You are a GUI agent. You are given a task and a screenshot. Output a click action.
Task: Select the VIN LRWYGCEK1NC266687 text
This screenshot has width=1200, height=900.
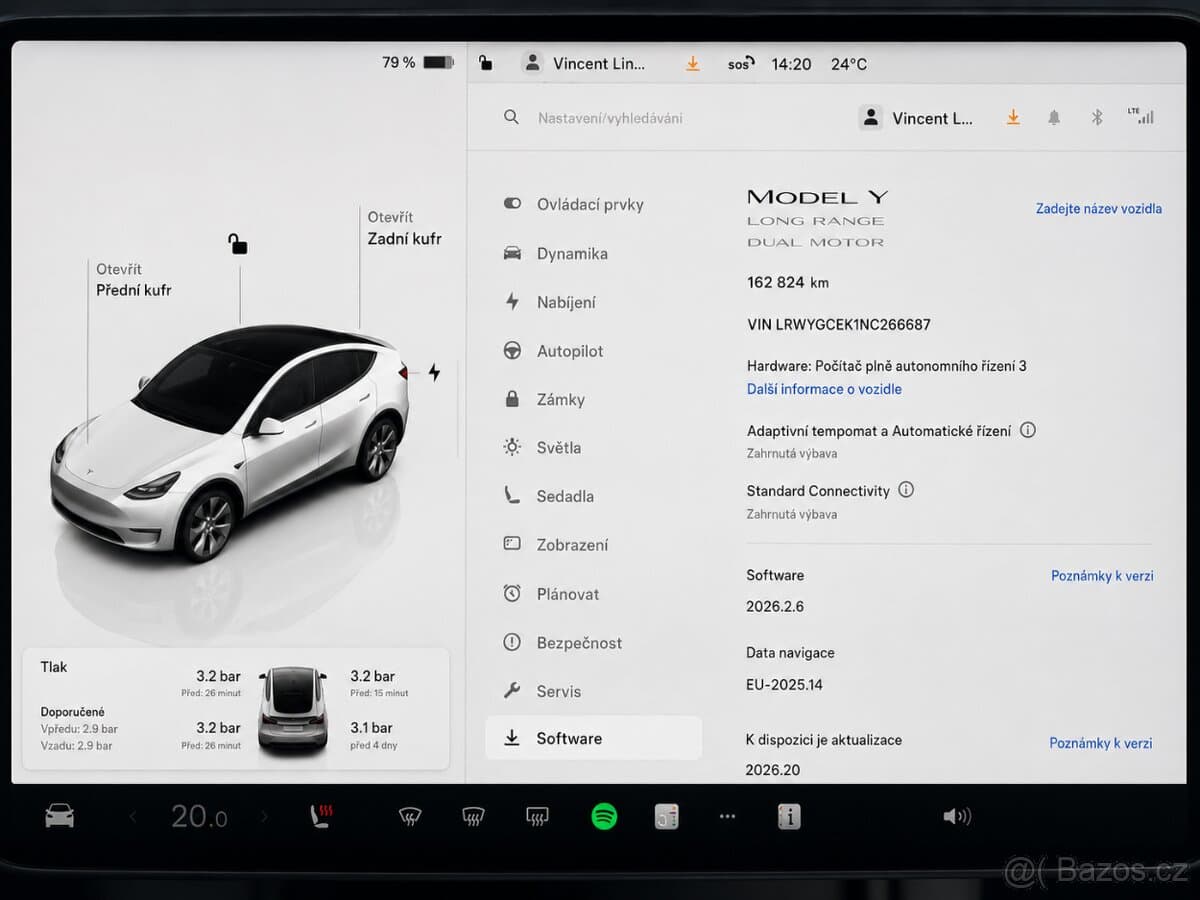839,325
